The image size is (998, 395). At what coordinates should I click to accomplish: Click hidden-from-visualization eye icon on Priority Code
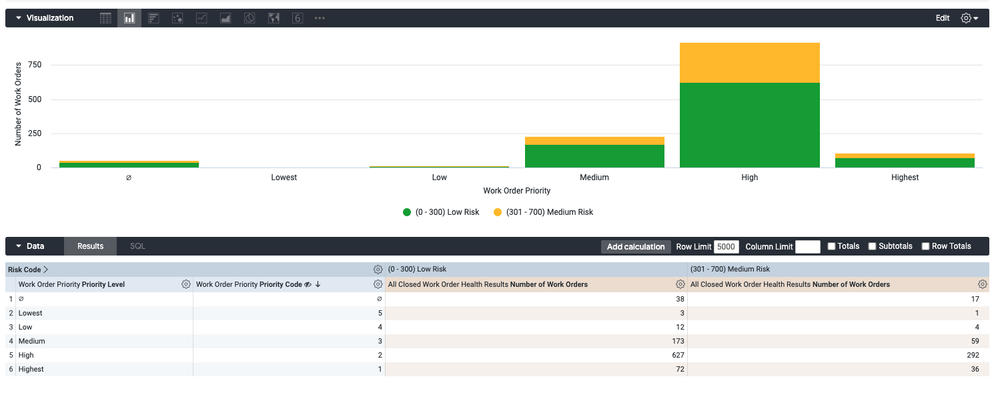pyautogui.click(x=307, y=285)
